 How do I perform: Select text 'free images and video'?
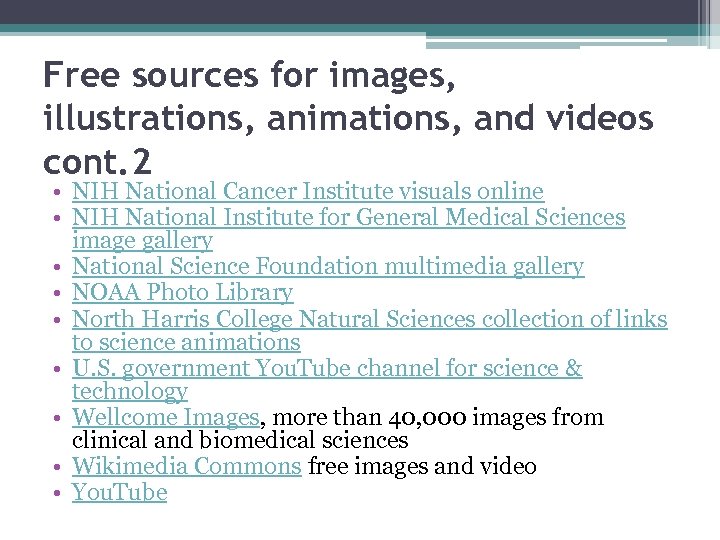[422, 466]
